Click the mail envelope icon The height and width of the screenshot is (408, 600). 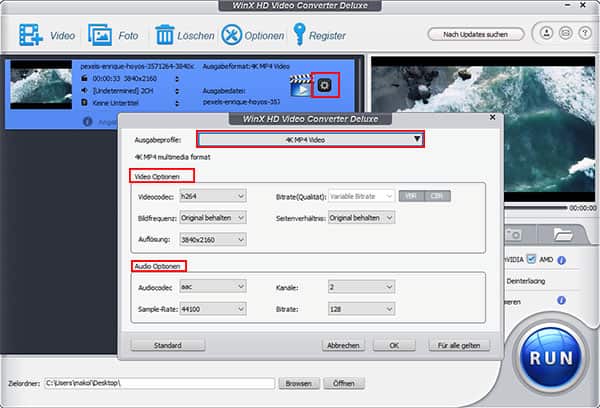tap(566, 33)
